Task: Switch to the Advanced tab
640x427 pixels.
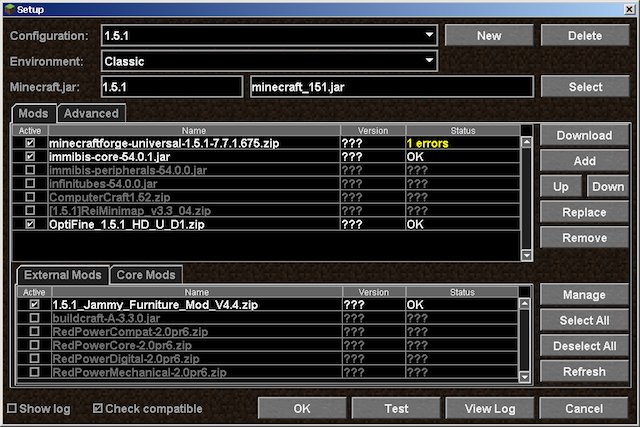Action: coord(91,113)
